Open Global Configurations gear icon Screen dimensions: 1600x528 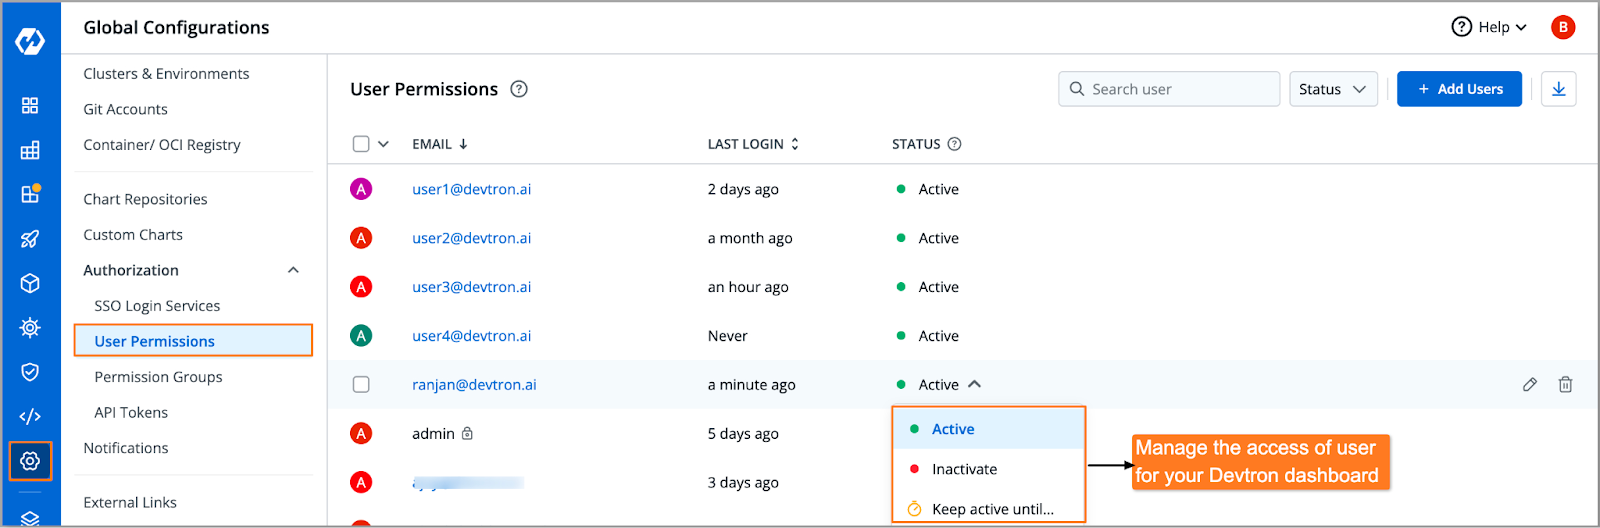click(x=30, y=461)
